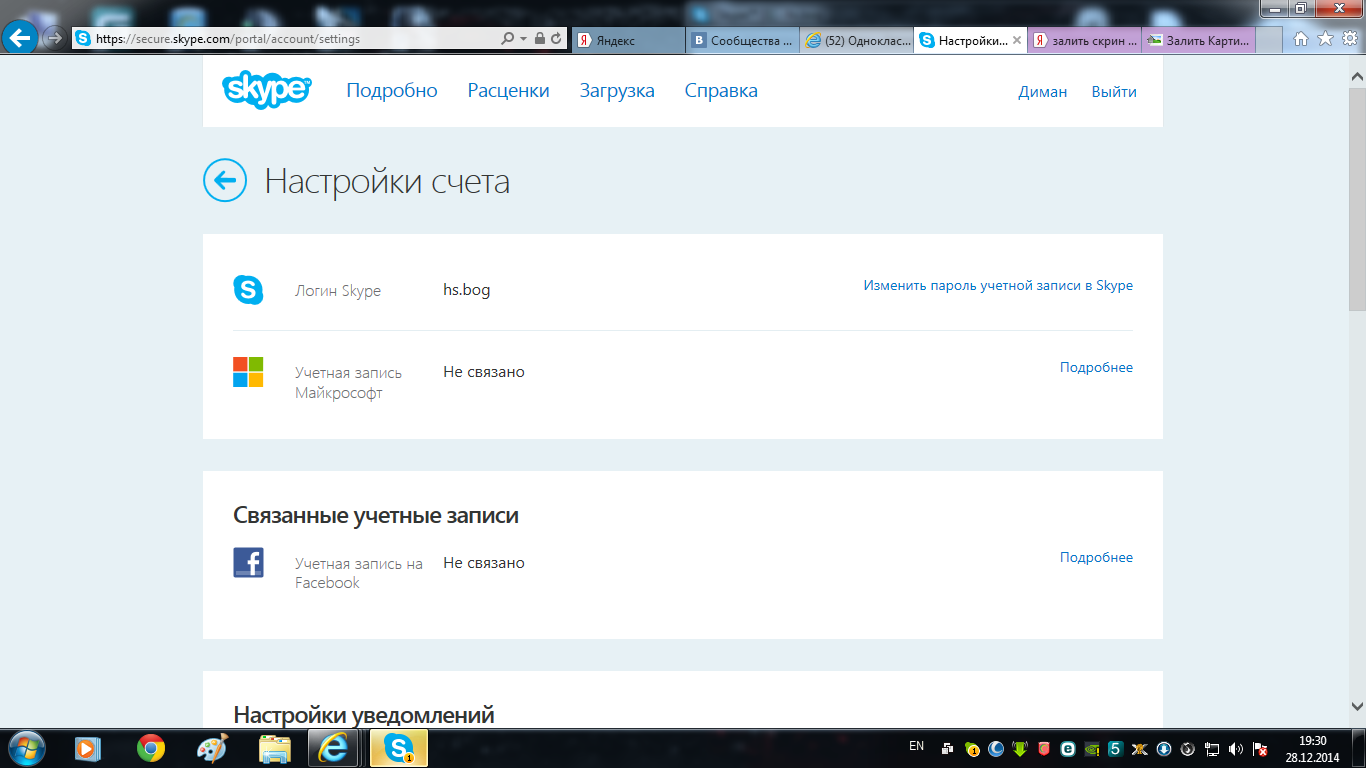Open favorites star icon in browser
The image size is (1366, 768).
pos(1325,39)
